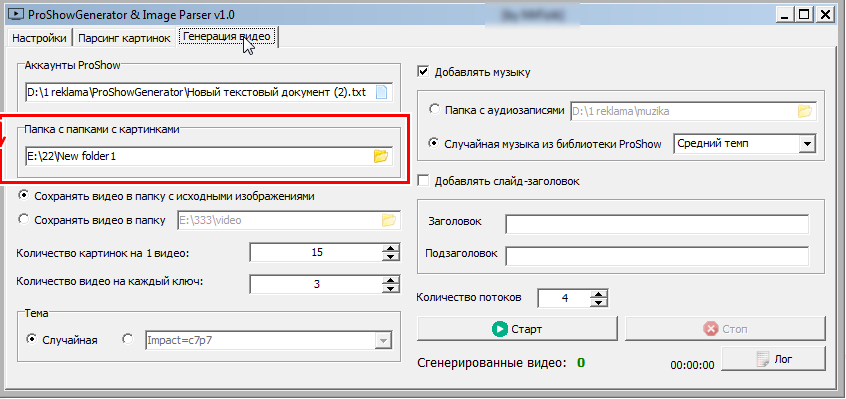Close the ProShowGenerator window
The image size is (846, 399).
tap(824, 15)
